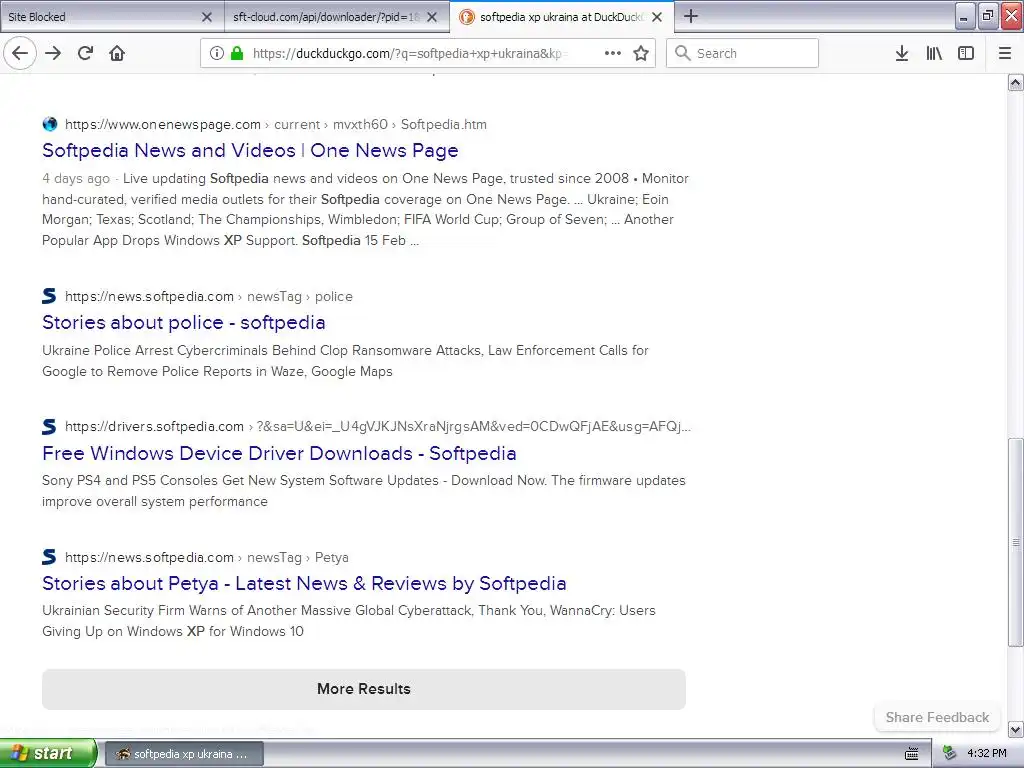Select the softpedia xp ukraina DuckDuckGo tab
The height and width of the screenshot is (768, 1024).
pyautogui.click(x=562, y=17)
